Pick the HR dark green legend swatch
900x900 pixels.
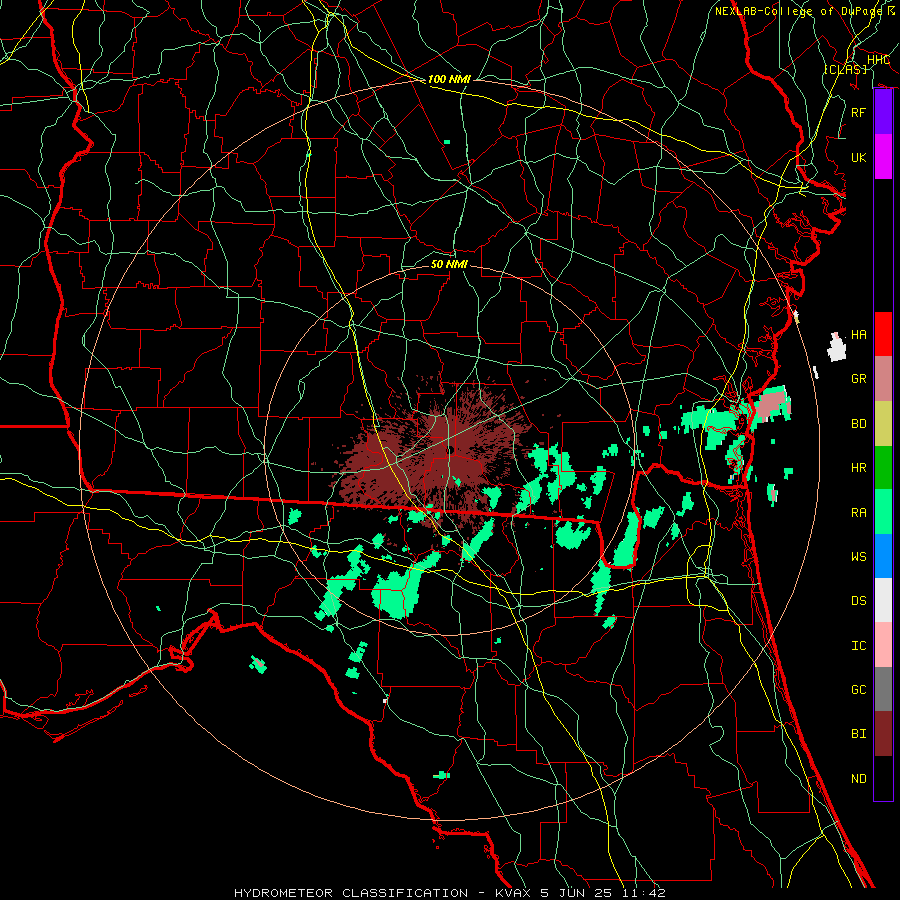tap(883, 467)
